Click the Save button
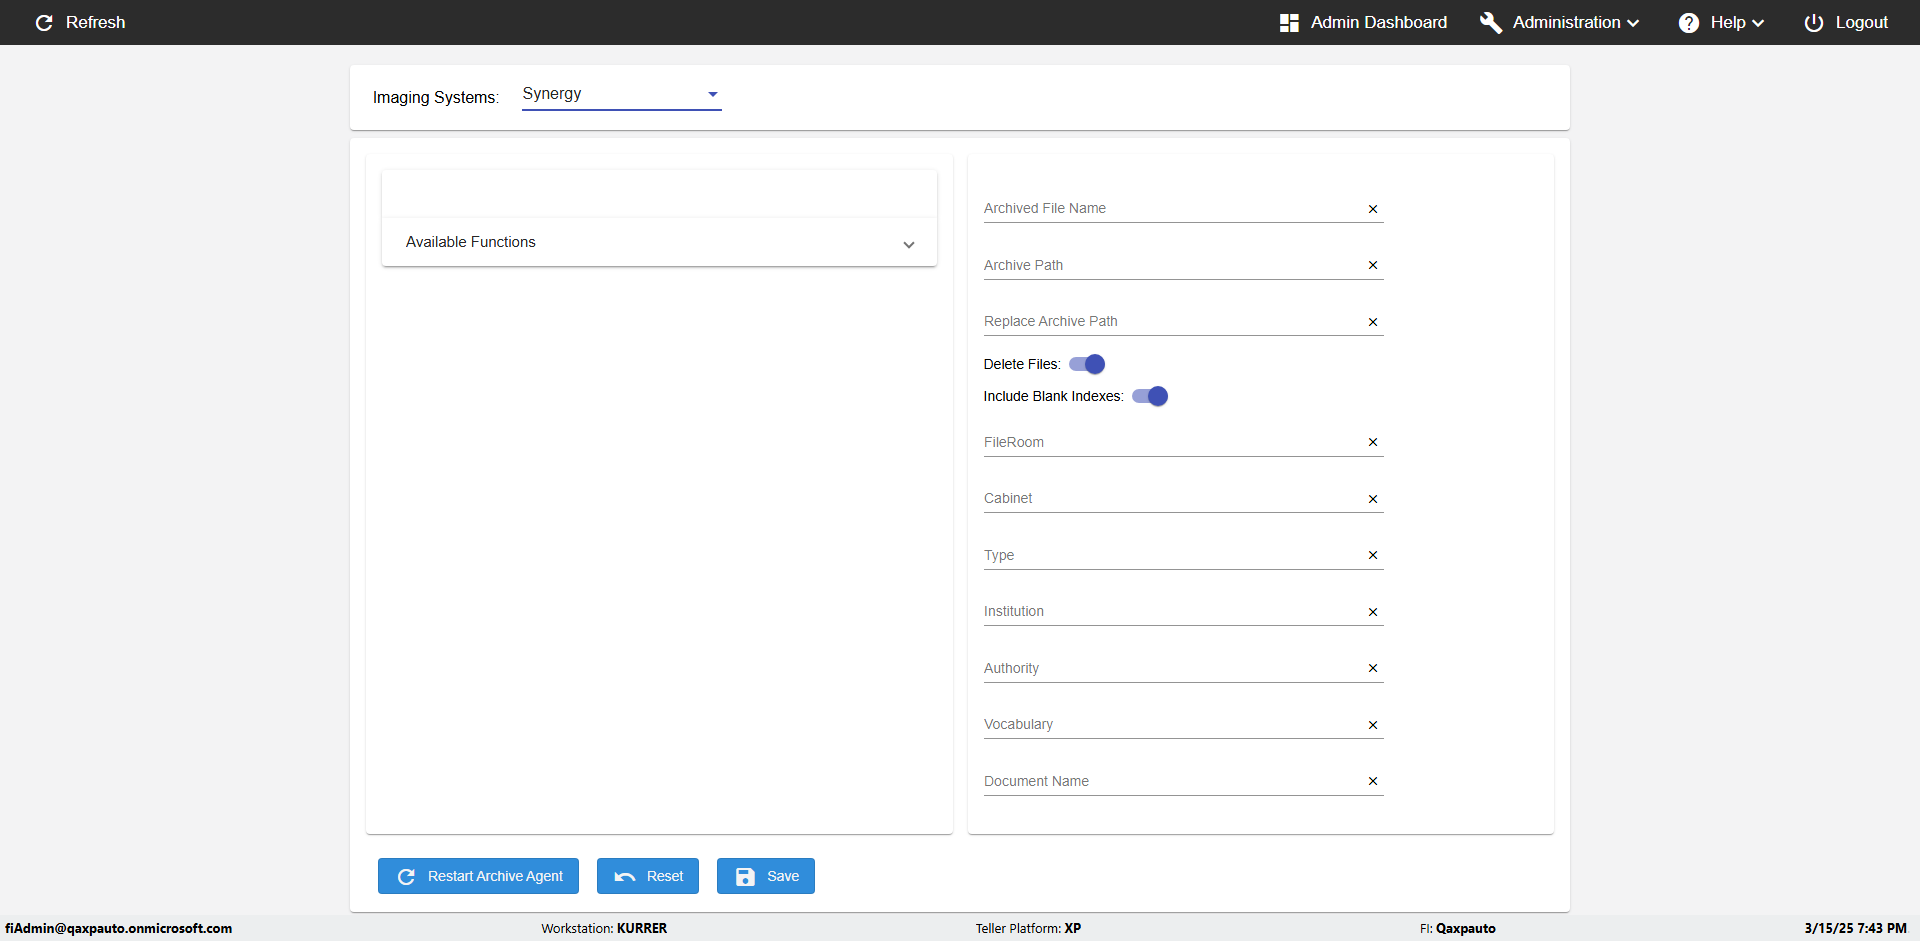The image size is (1920, 941). coord(765,876)
